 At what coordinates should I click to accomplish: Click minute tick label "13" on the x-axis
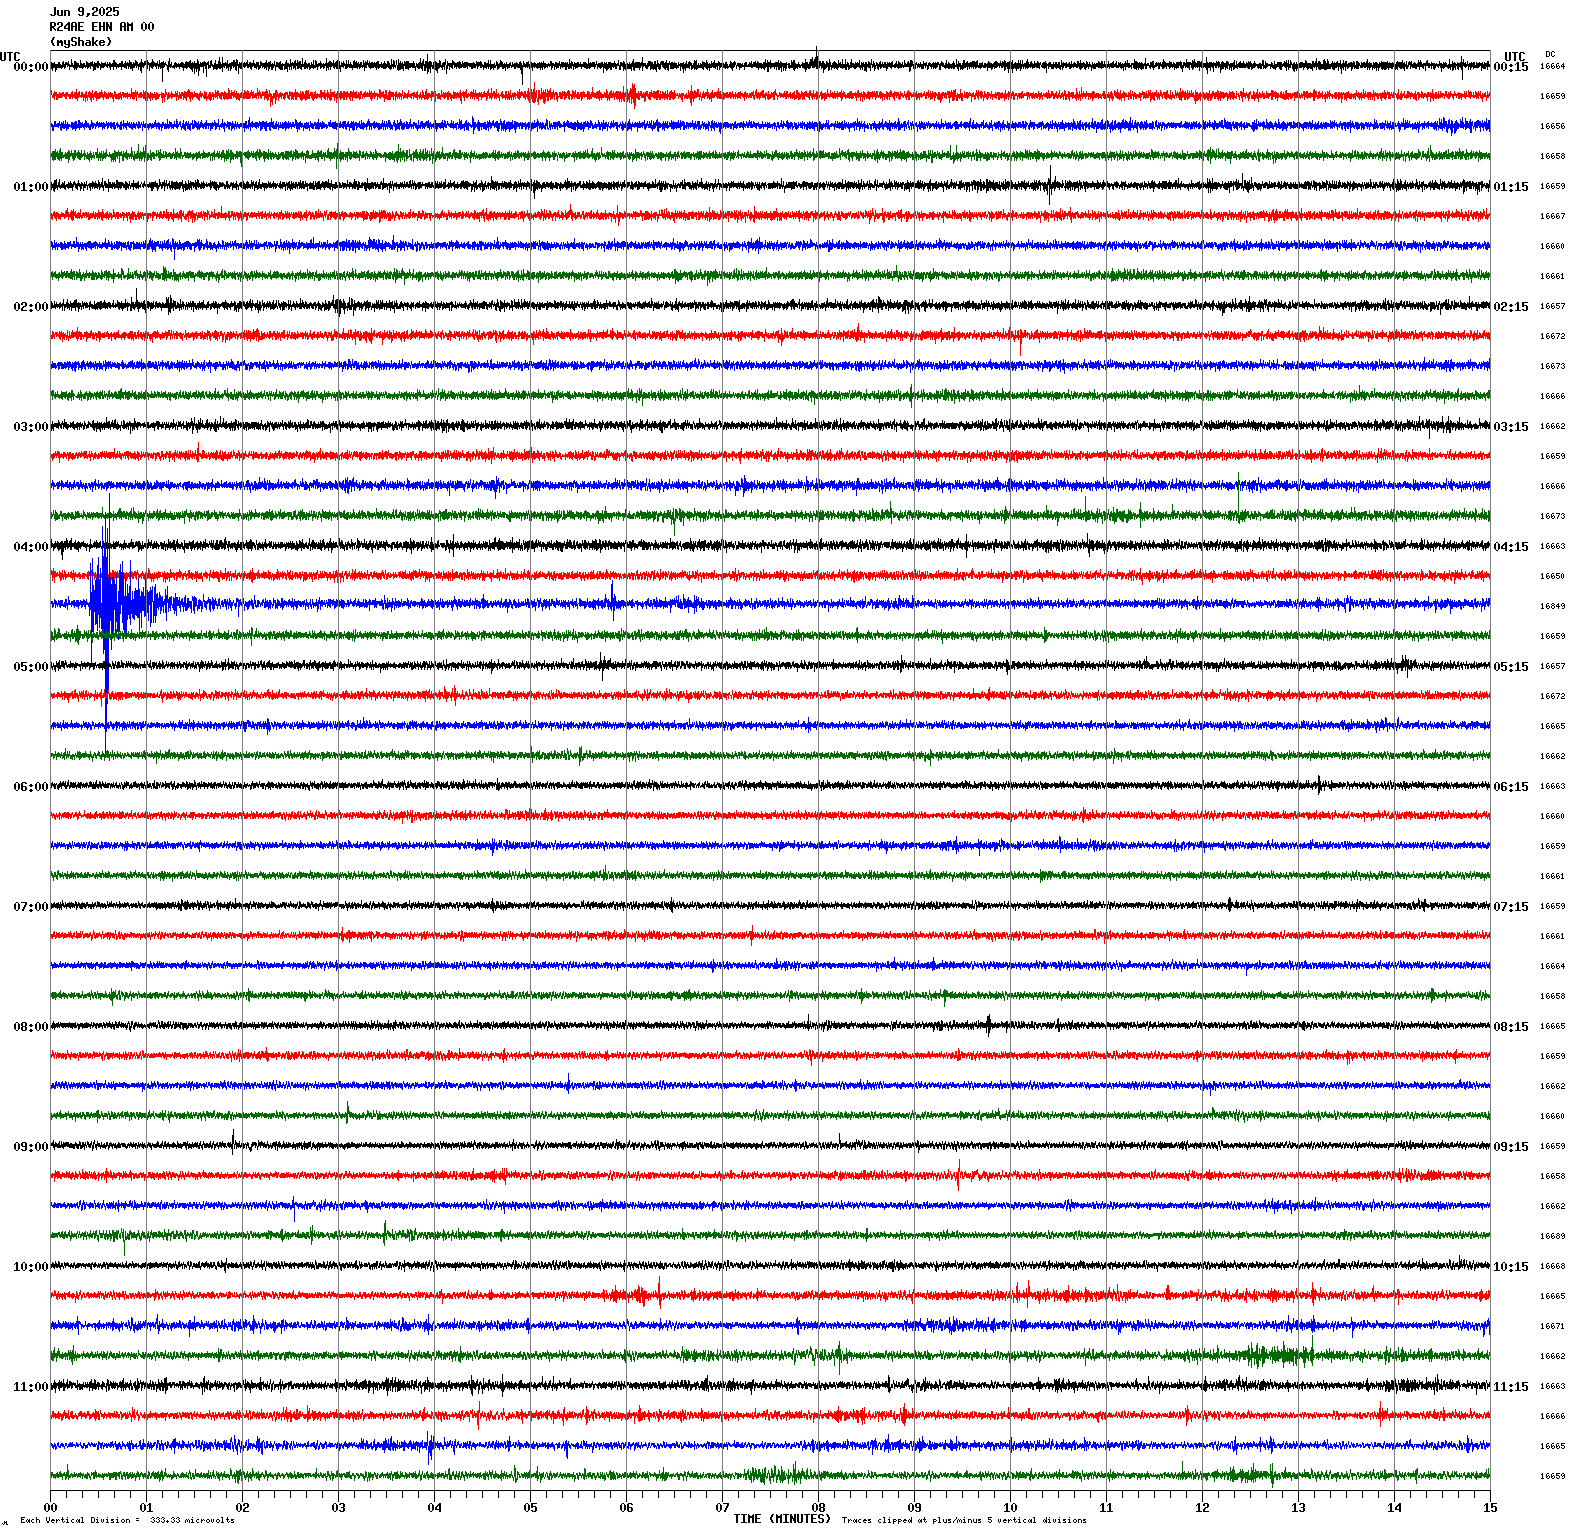click(1299, 1508)
